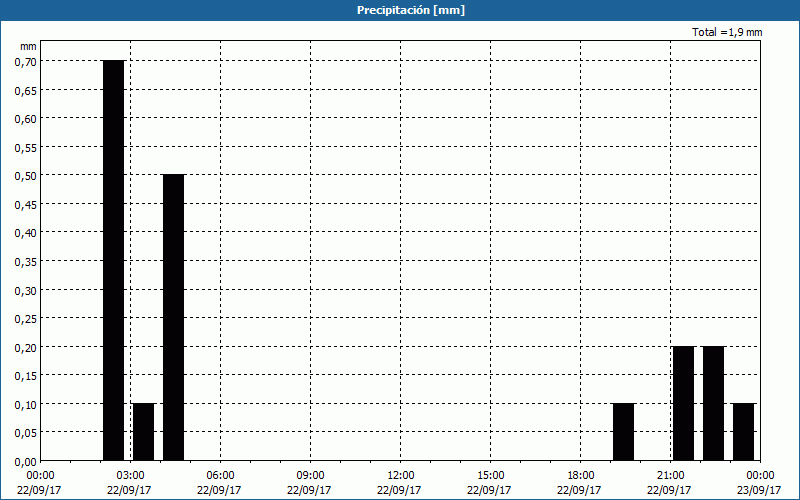Image resolution: width=800 pixels, height=500 pixels.
Task: Select the 0,10 mm bar after 18:00
Action: tap(623, 432)
